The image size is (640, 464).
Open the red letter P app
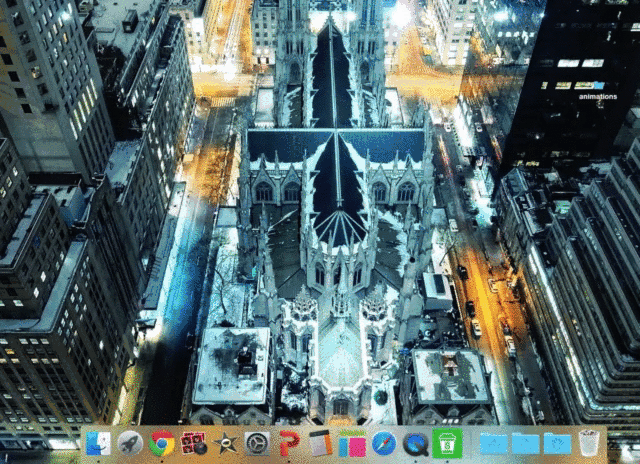(x=289, y=444)
